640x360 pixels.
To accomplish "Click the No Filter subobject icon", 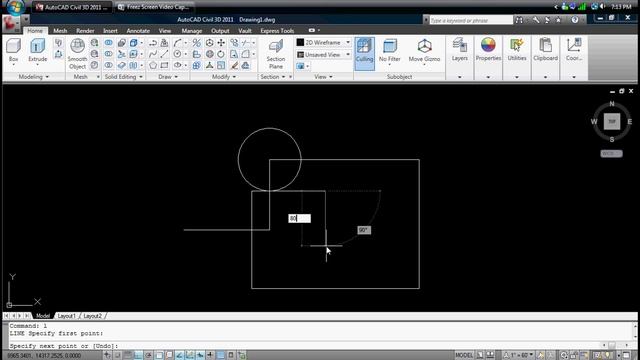I will tap(389, 45).
